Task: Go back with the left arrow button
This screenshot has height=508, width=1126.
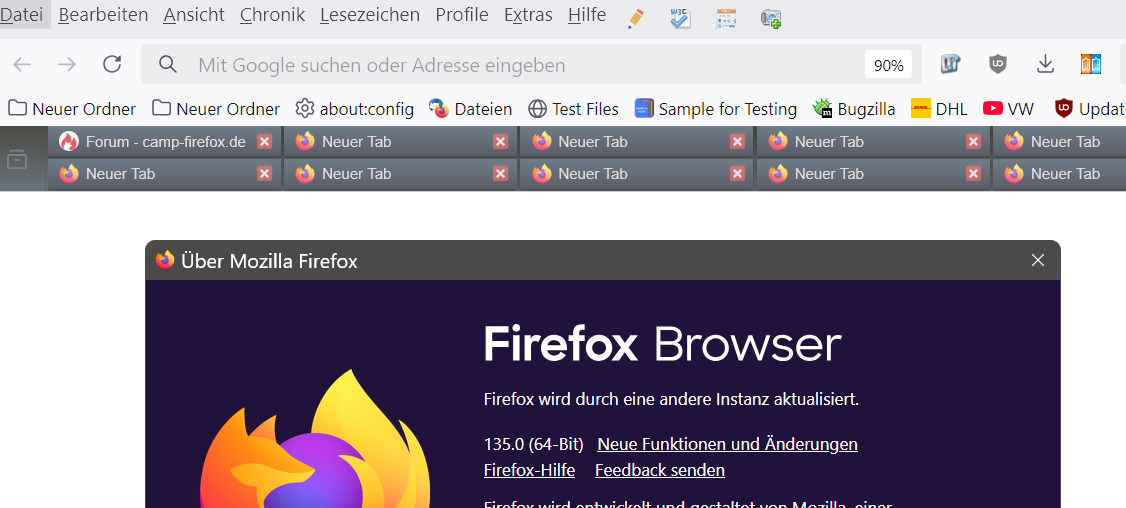Action: point(22,65)
